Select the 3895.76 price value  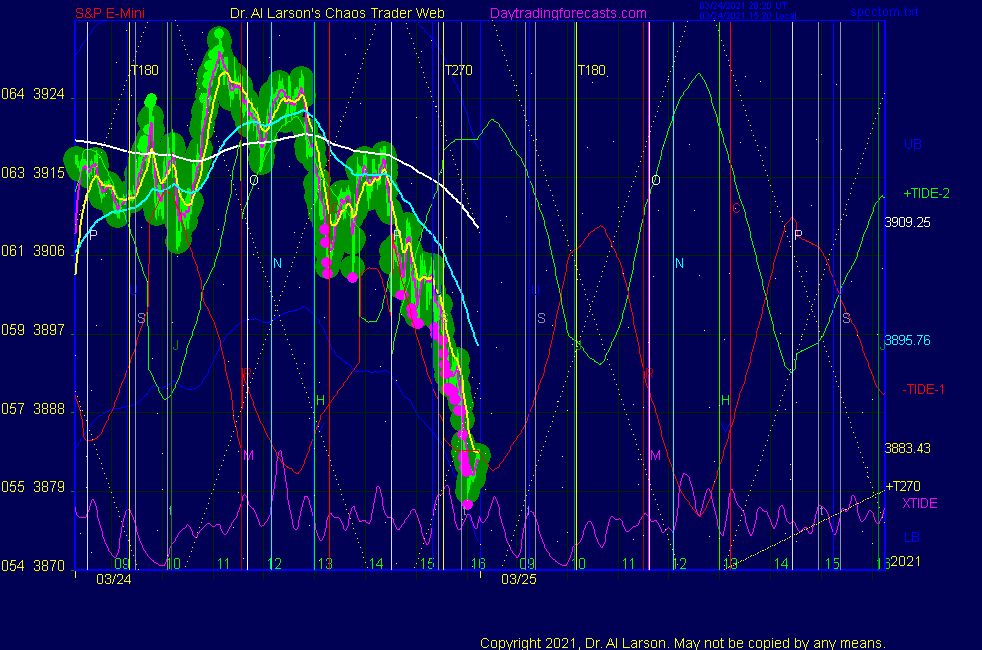(907, 341)
